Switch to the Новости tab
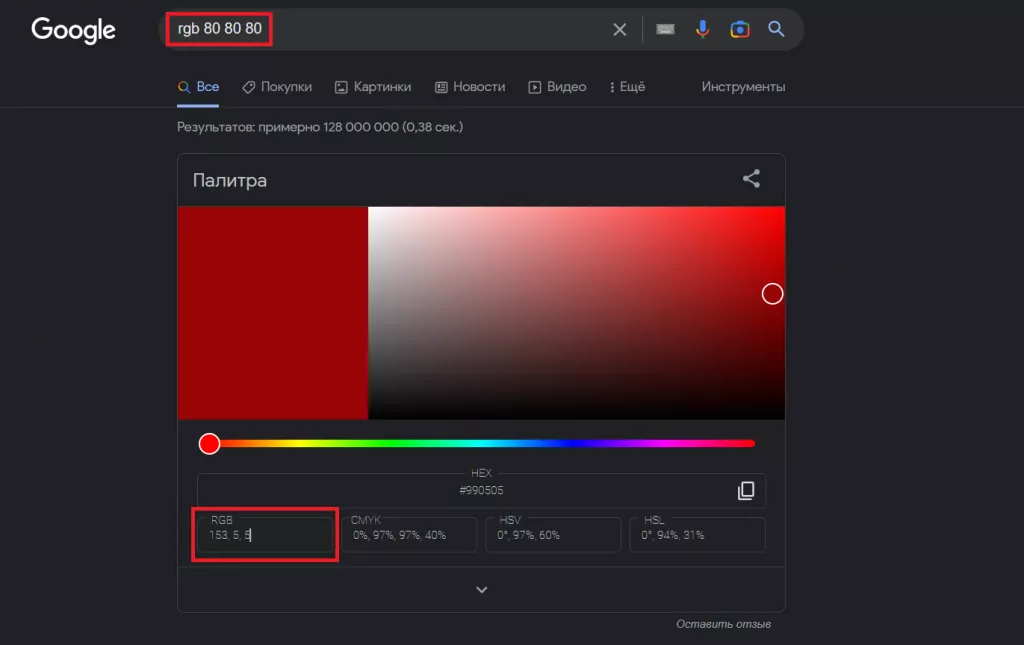Screen dimensions: 1024x645 coord(470,87)
